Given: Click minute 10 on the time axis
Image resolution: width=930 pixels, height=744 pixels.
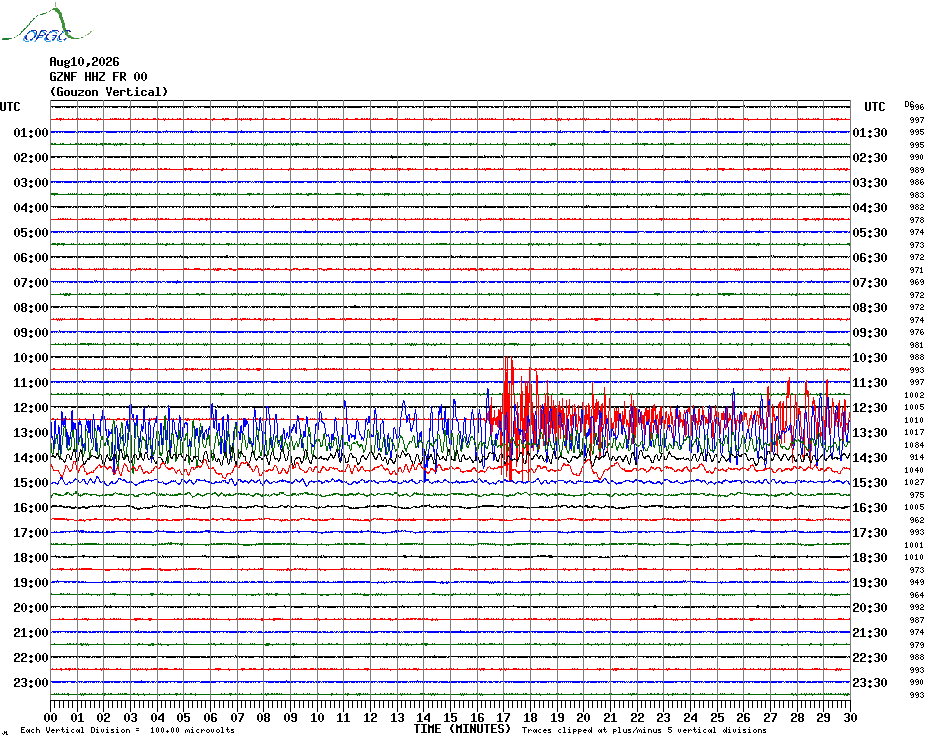Looking at the screenshot, I should pos(317,717).
